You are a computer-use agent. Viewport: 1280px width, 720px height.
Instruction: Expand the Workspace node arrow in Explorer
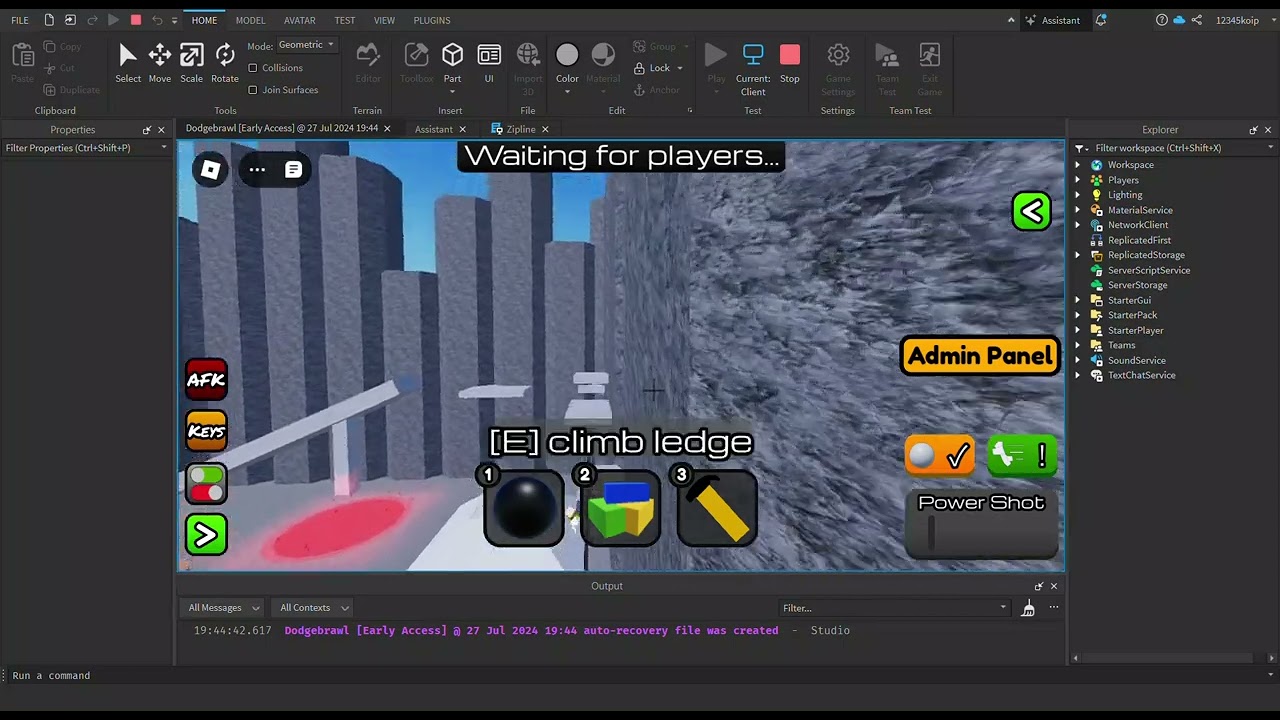[x=1079, y=165]
